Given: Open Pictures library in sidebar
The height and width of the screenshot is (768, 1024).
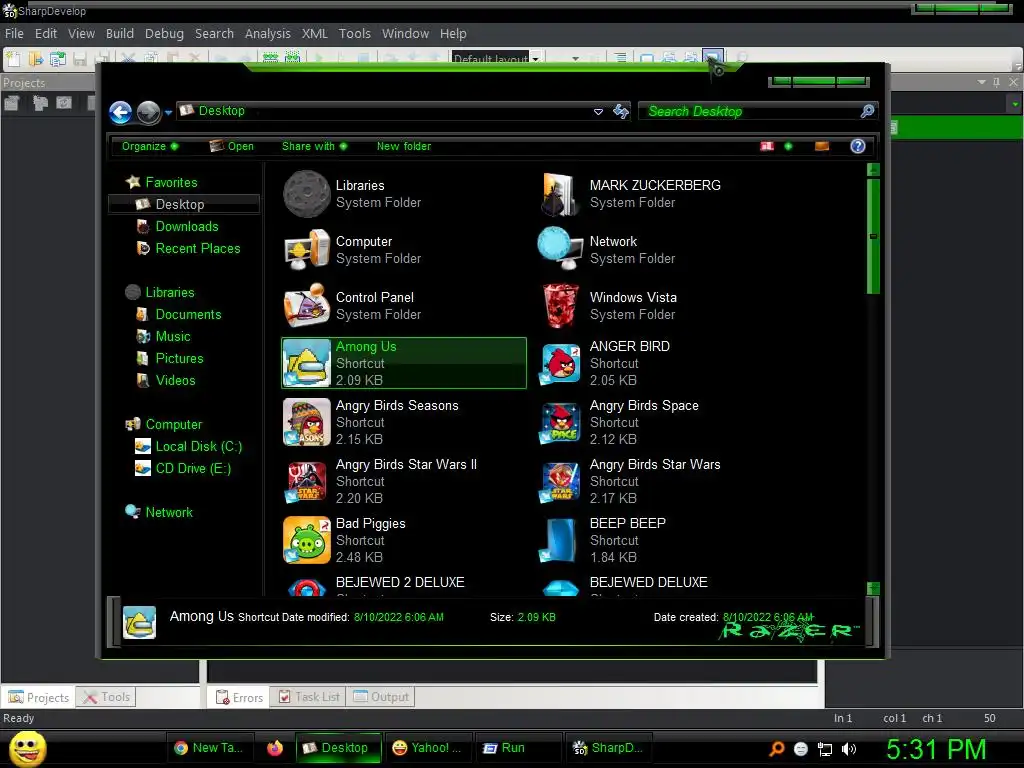Looking at the screenshot, I should coord(179,359).
